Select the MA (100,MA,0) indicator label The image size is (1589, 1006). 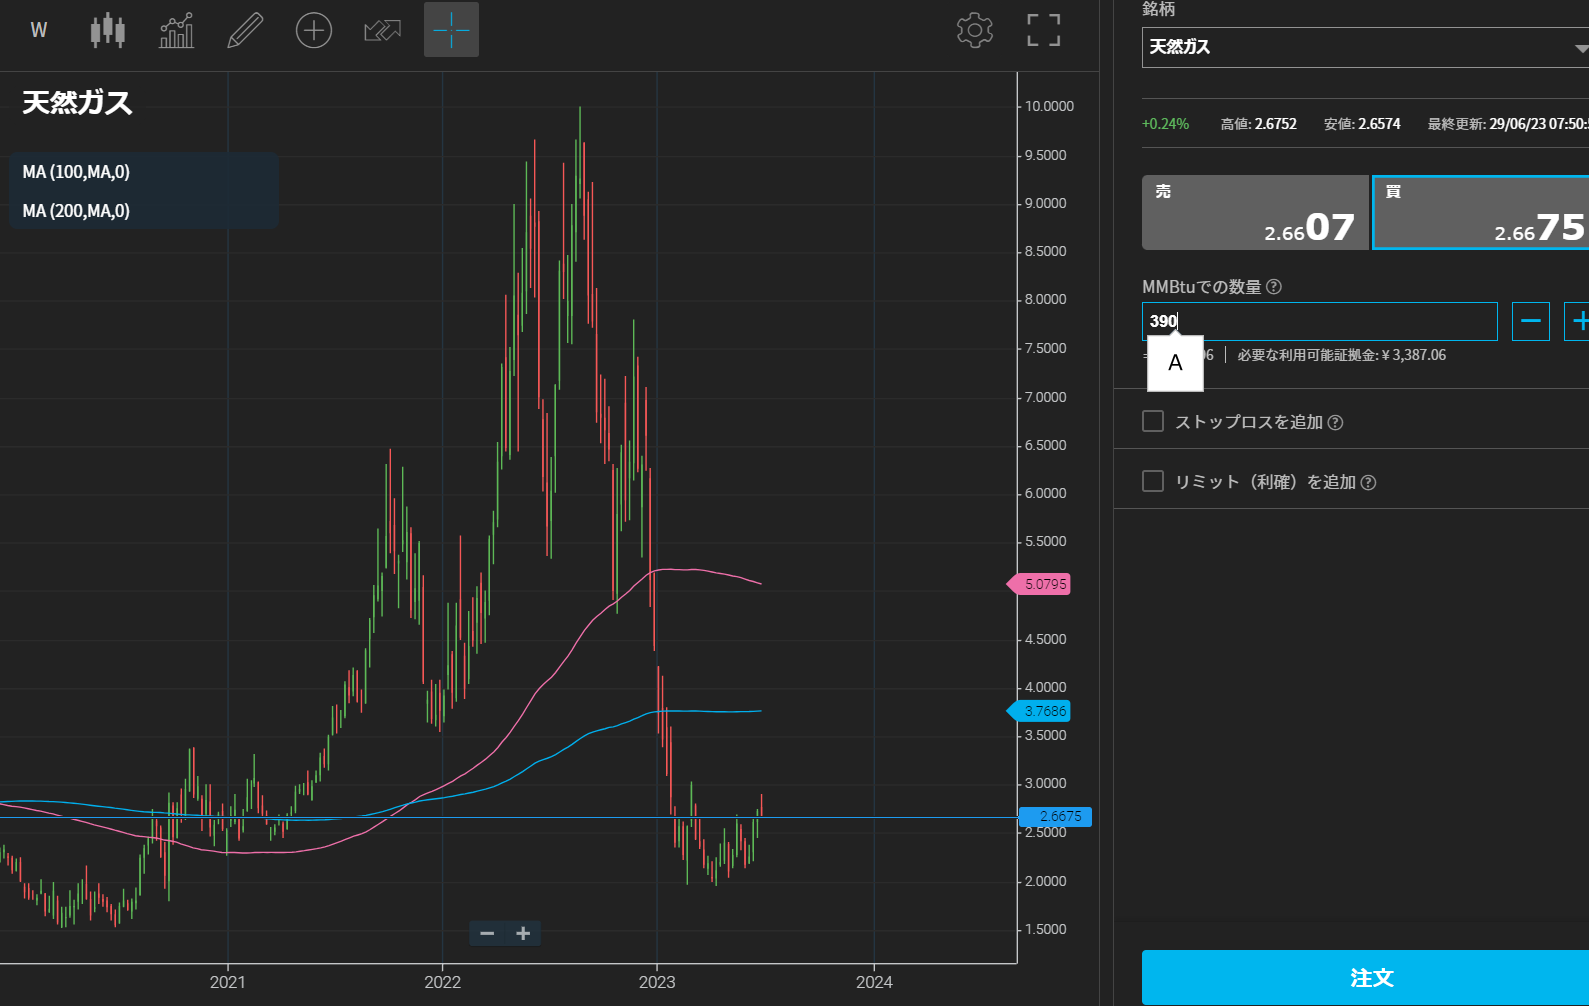tap(77, 172)
